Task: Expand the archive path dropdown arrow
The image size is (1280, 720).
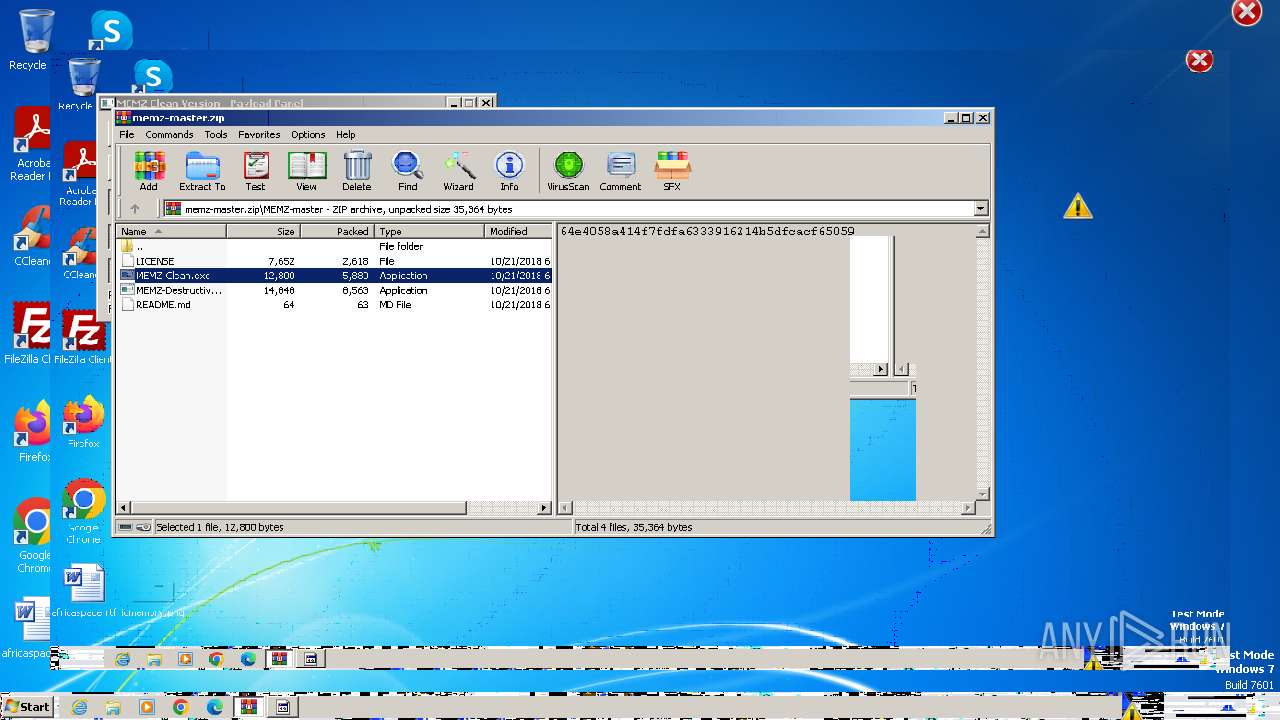Action: pos(981,209)
